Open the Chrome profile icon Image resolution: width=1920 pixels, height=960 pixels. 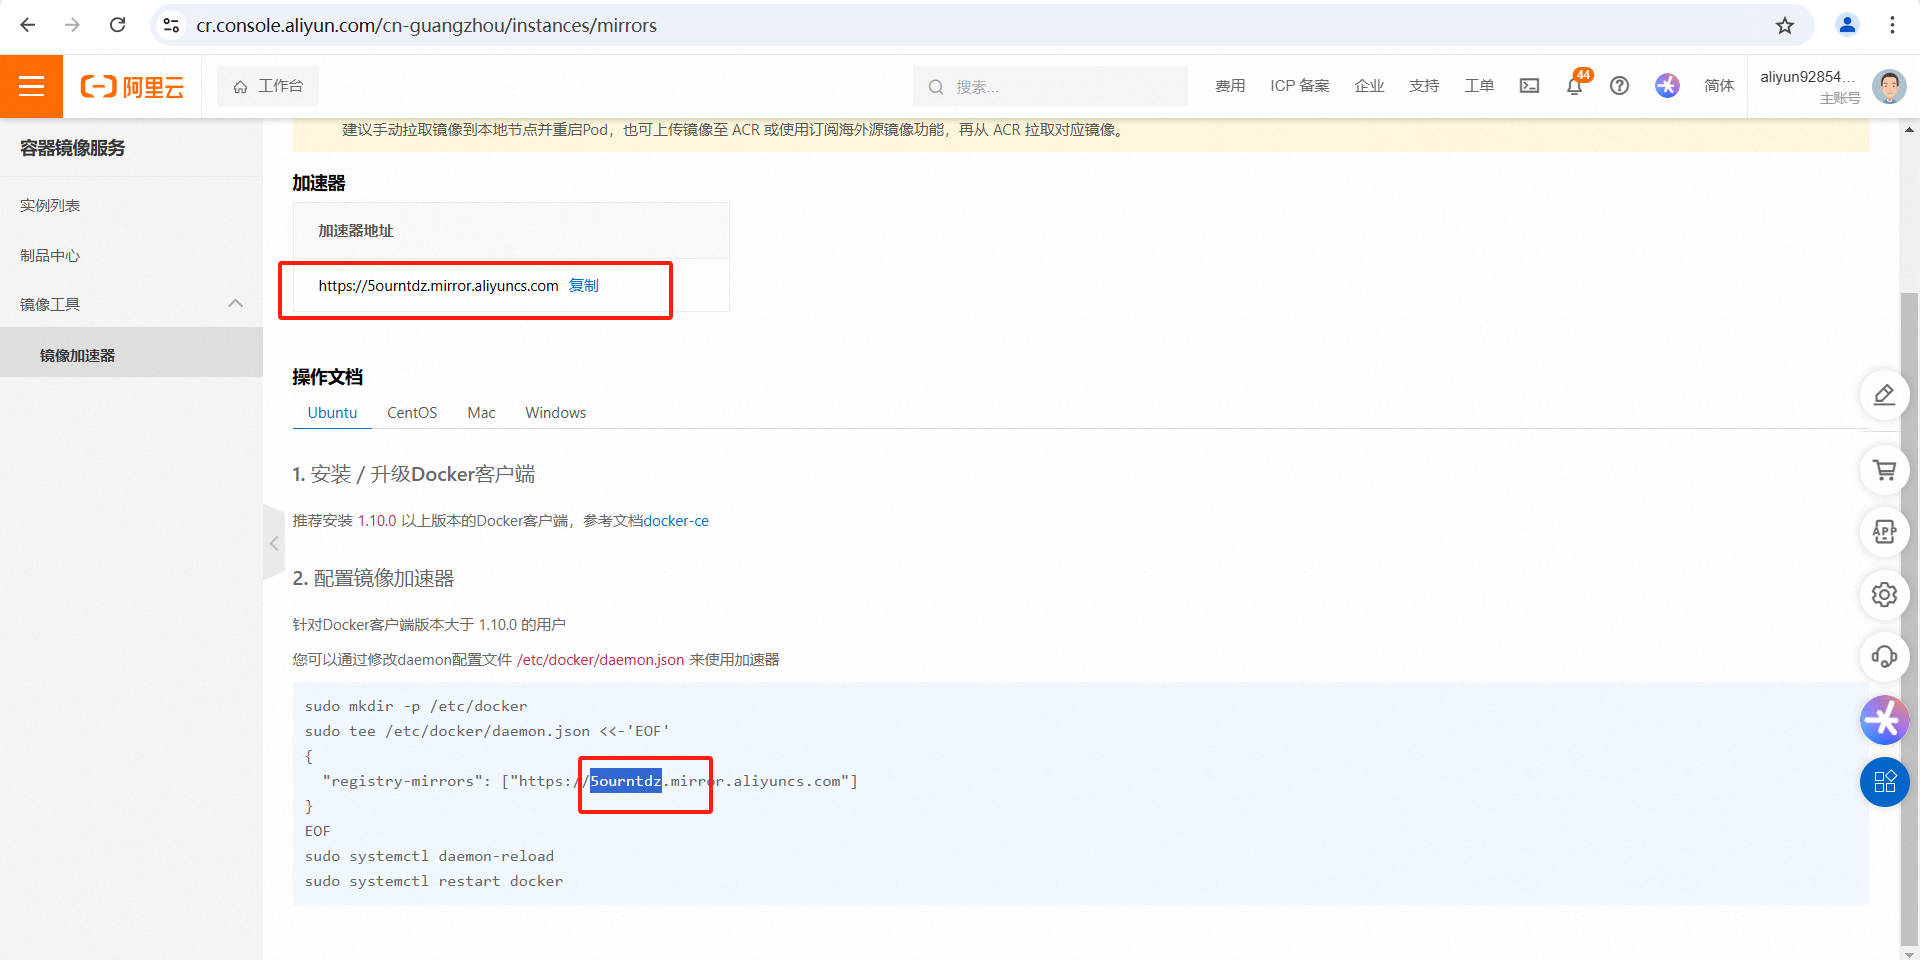(1847, 25)
